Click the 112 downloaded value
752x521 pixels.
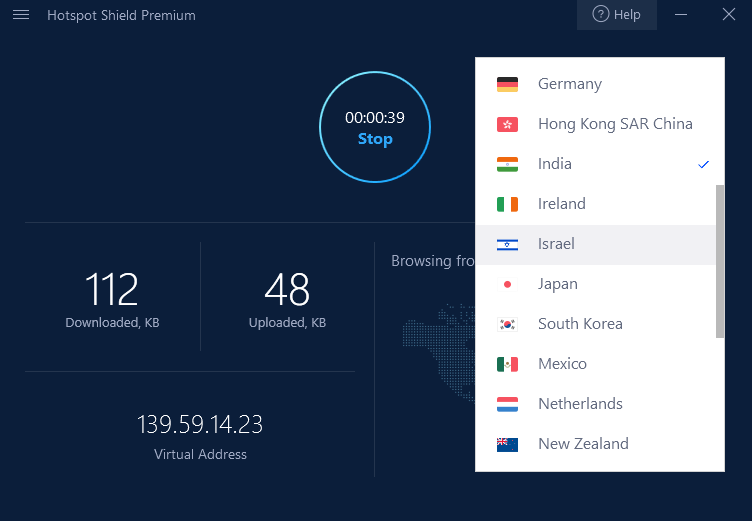tap(112, 289)
